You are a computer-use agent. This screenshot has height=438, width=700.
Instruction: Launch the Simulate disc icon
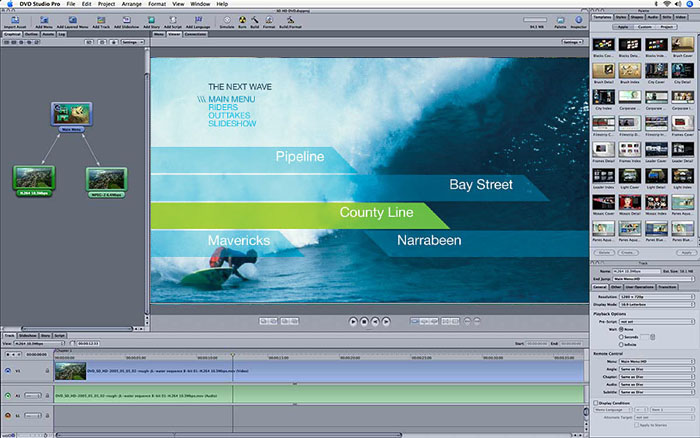tap(227, 20)
